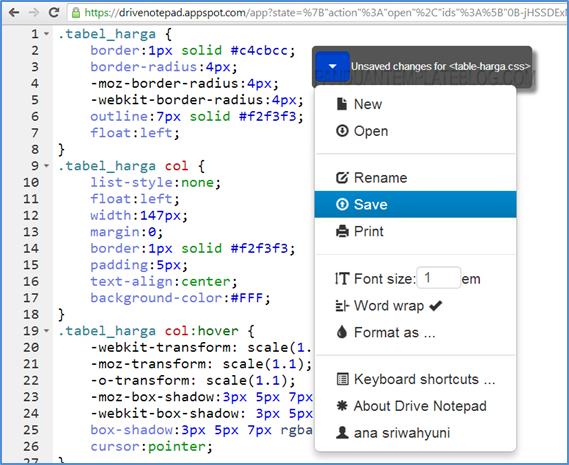
Task: Click the Word wrap icon
Action: point(342,306)
